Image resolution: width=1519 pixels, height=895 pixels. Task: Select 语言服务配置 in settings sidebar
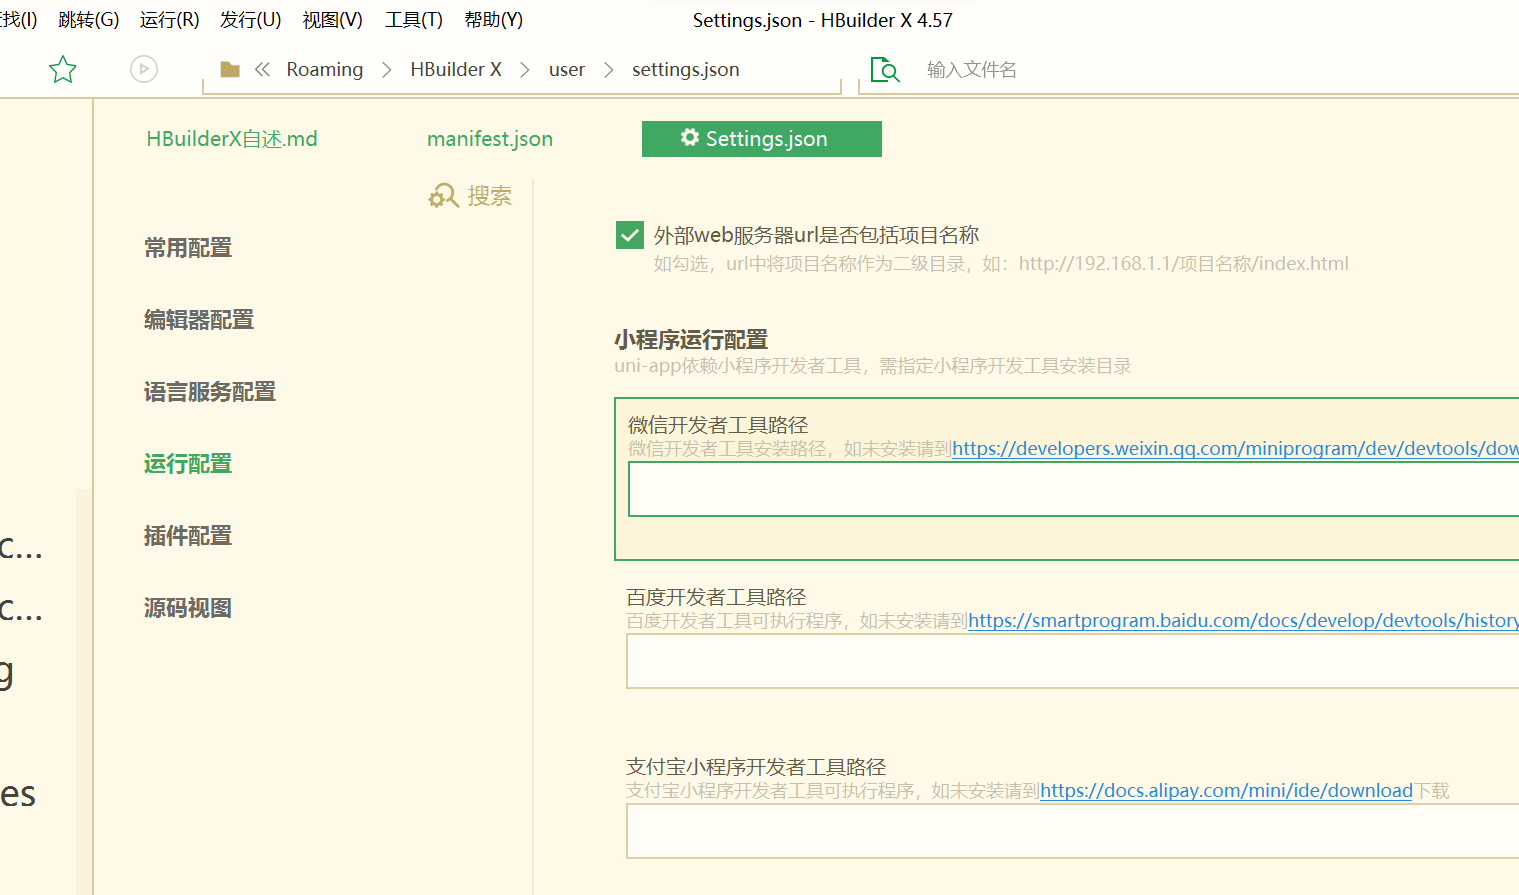[x=210, y=392]
